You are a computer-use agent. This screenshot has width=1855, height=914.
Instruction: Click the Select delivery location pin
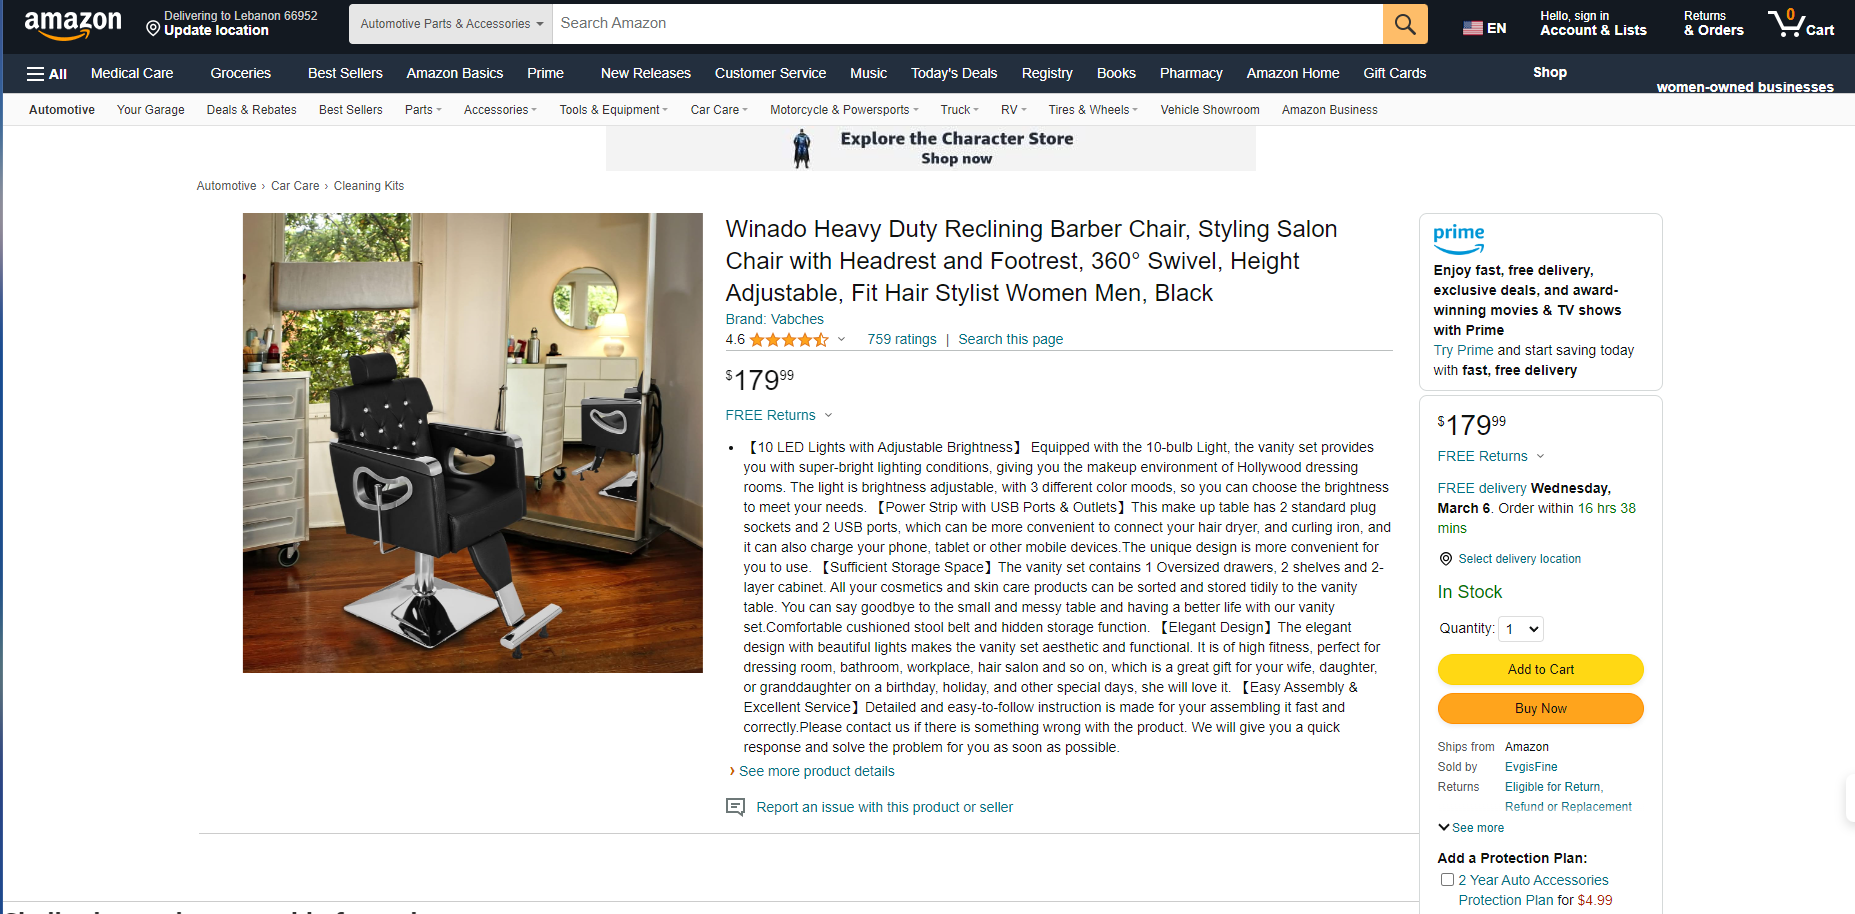click(1445, 559)
